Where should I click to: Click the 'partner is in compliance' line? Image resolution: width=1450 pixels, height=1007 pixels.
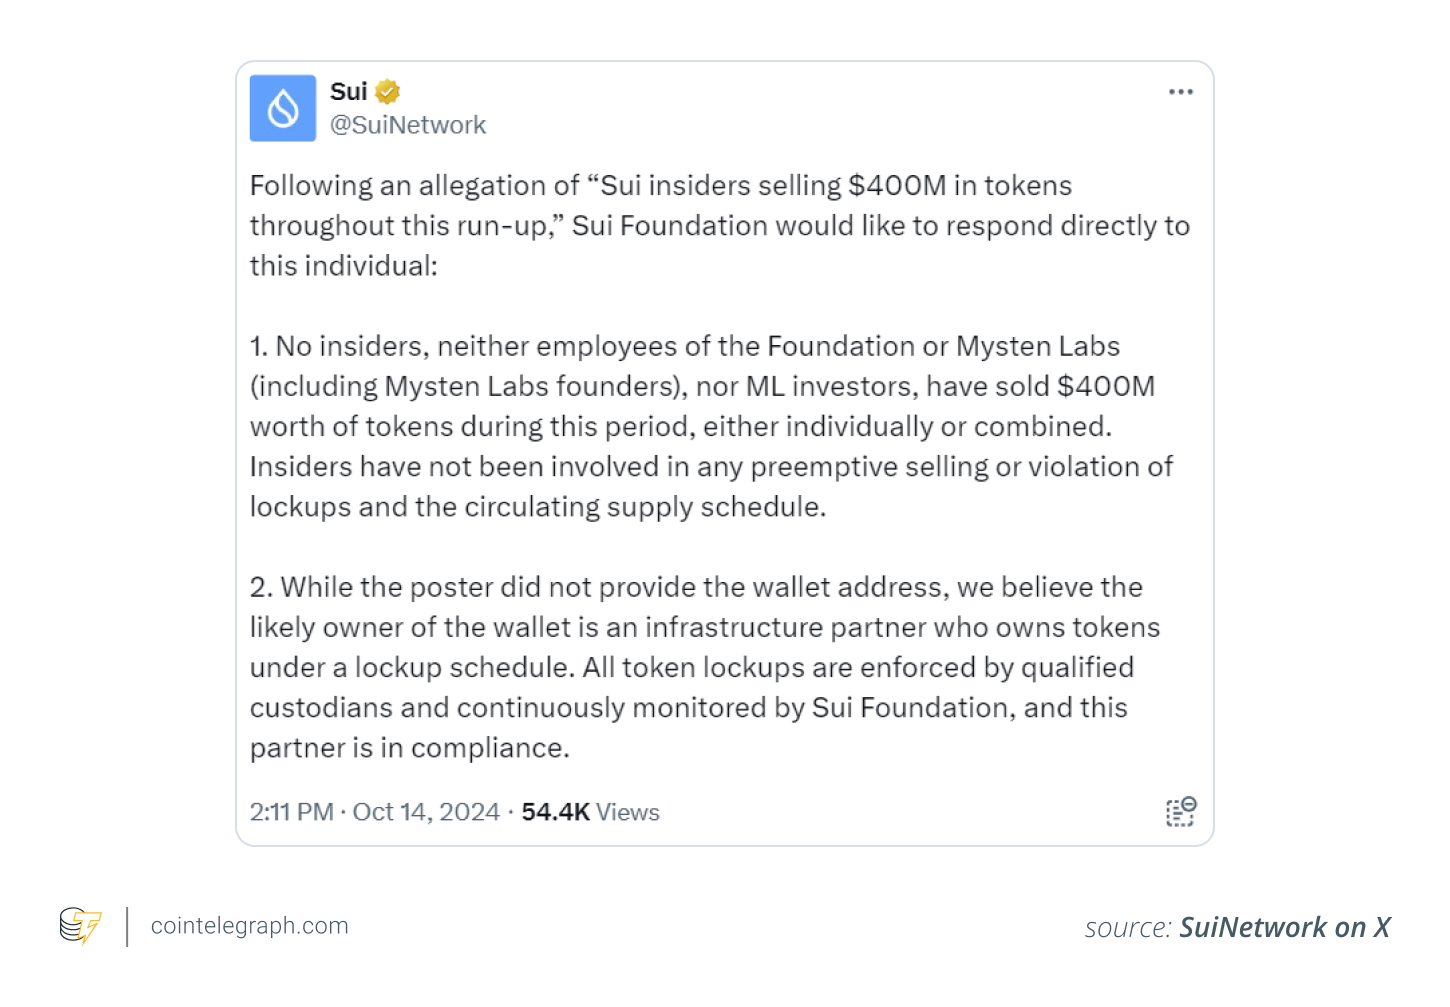[410, 748]
